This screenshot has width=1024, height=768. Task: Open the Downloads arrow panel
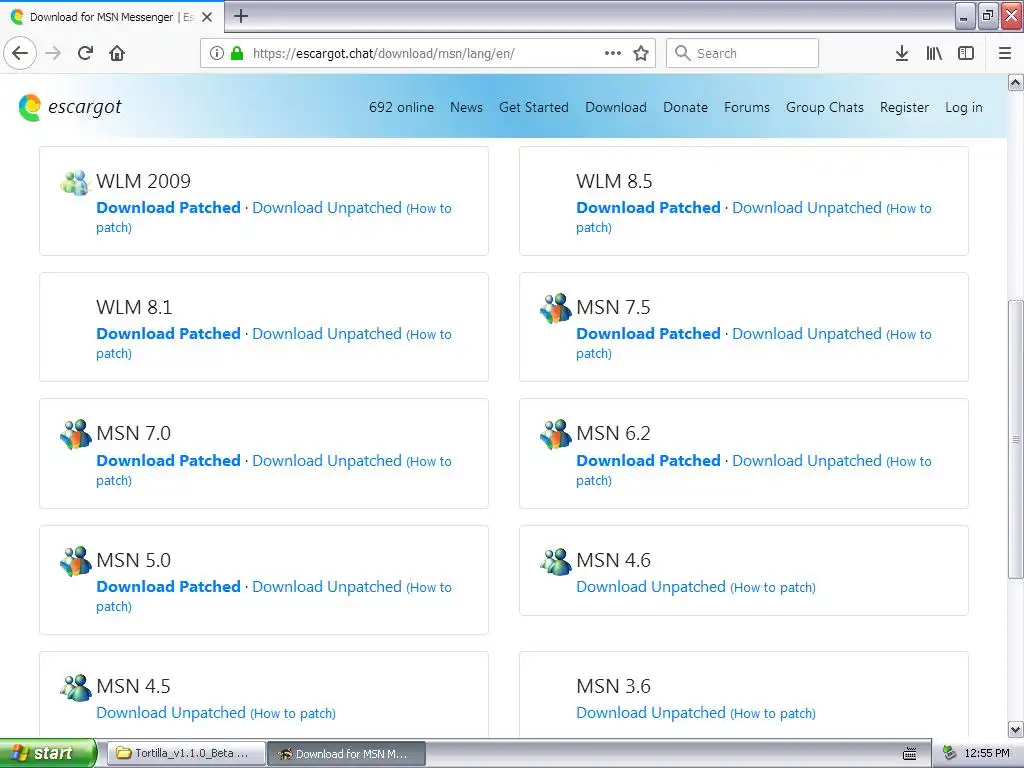pos(902,53)
